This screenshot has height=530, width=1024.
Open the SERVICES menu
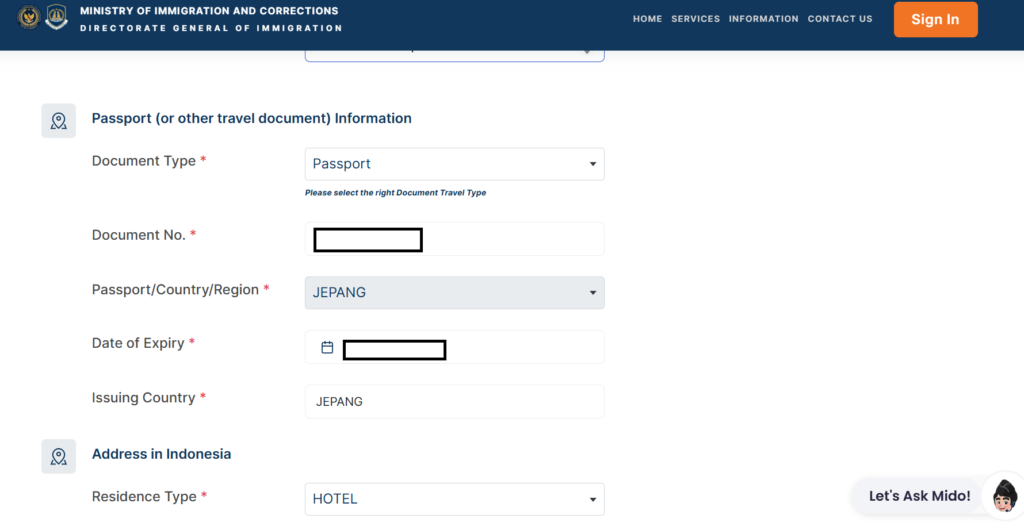696,19
